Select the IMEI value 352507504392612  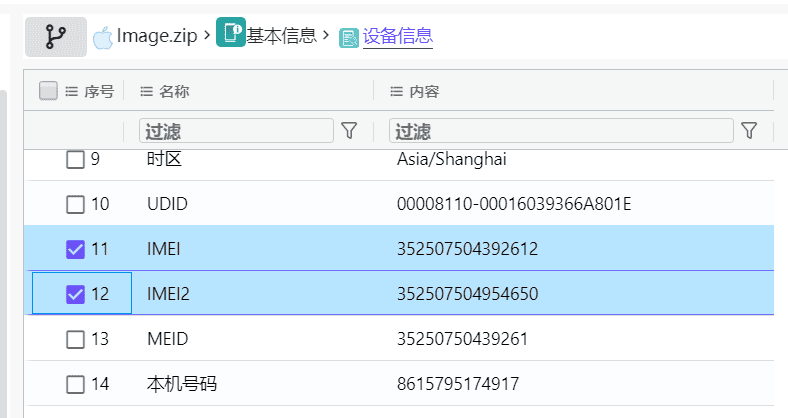click(x=467, y=249)
